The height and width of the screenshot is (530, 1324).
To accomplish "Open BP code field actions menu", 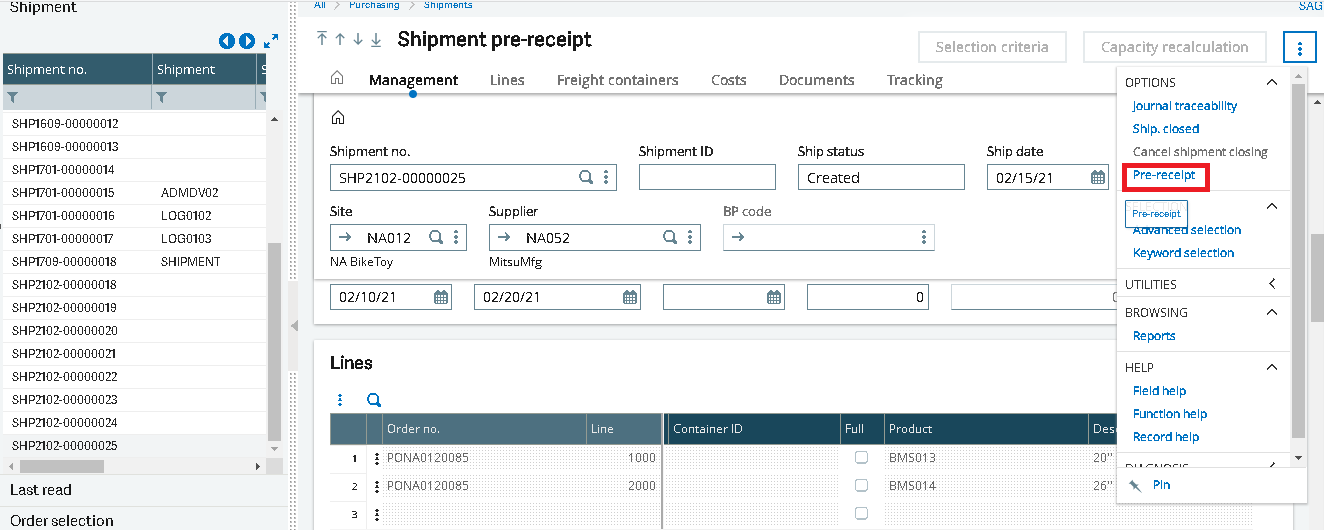I will click(923, 237).
